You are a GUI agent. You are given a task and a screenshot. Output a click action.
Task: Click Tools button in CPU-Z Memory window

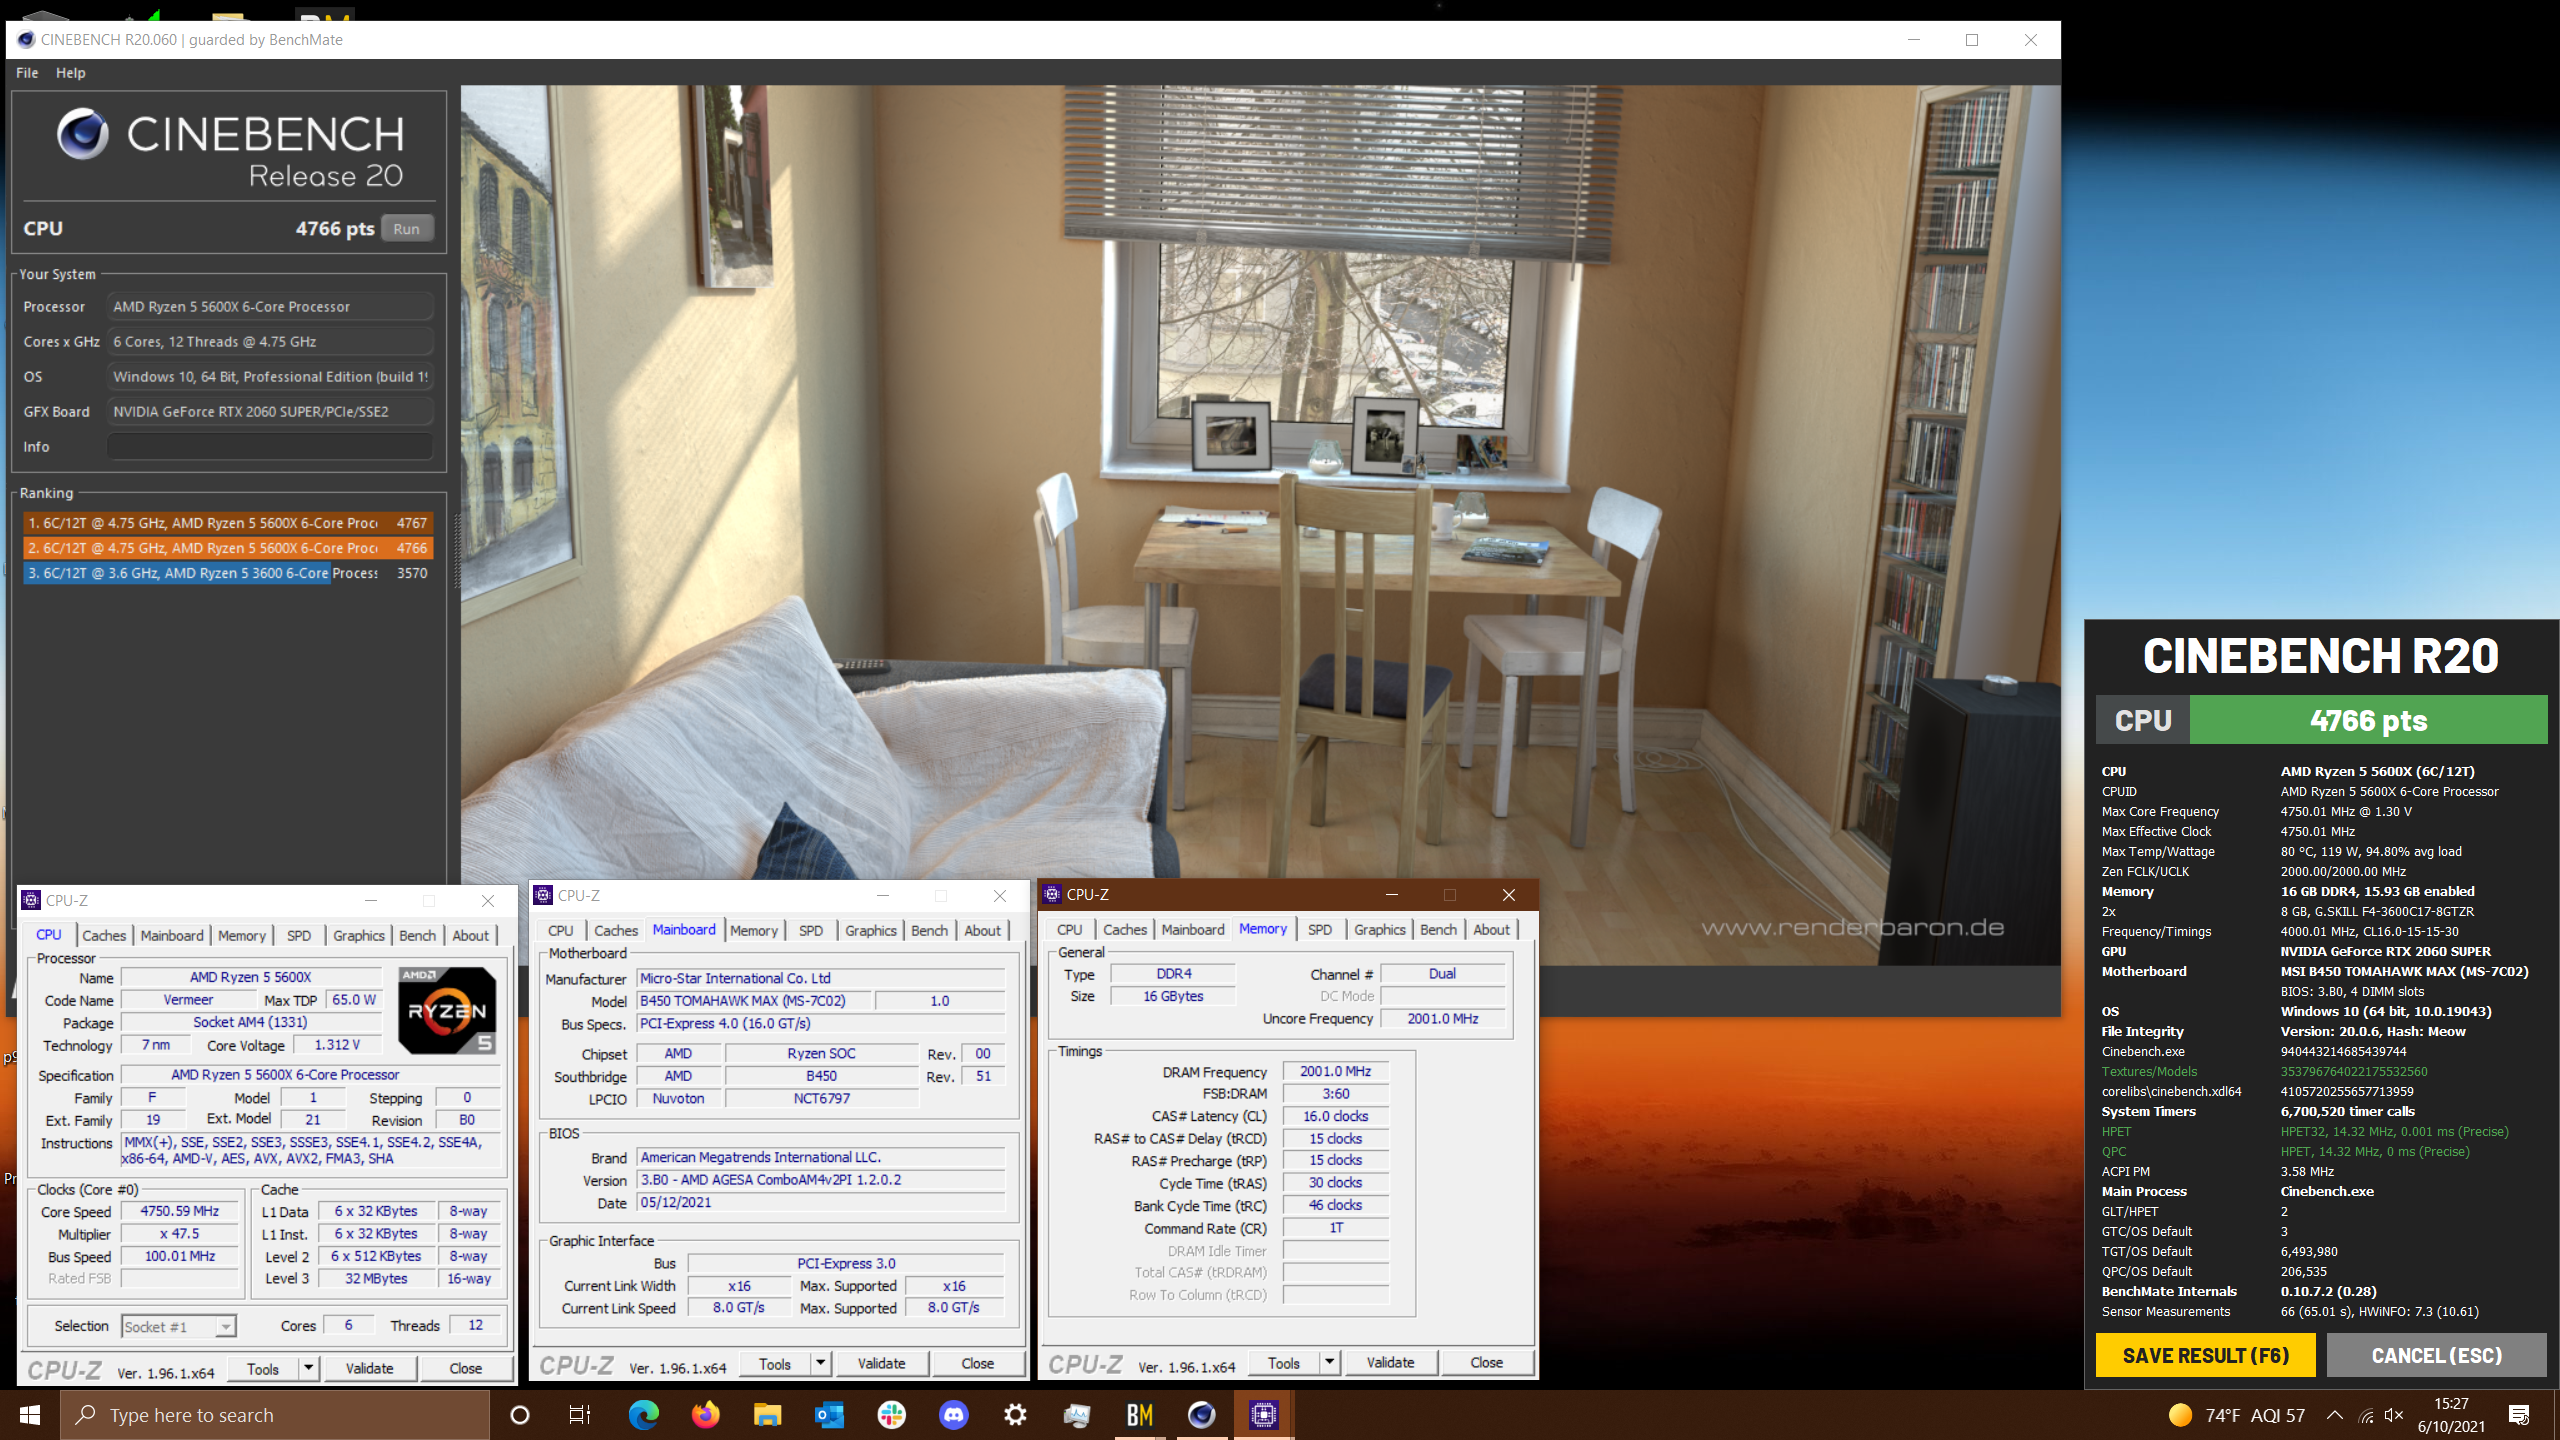(x=1284, y=1362)
